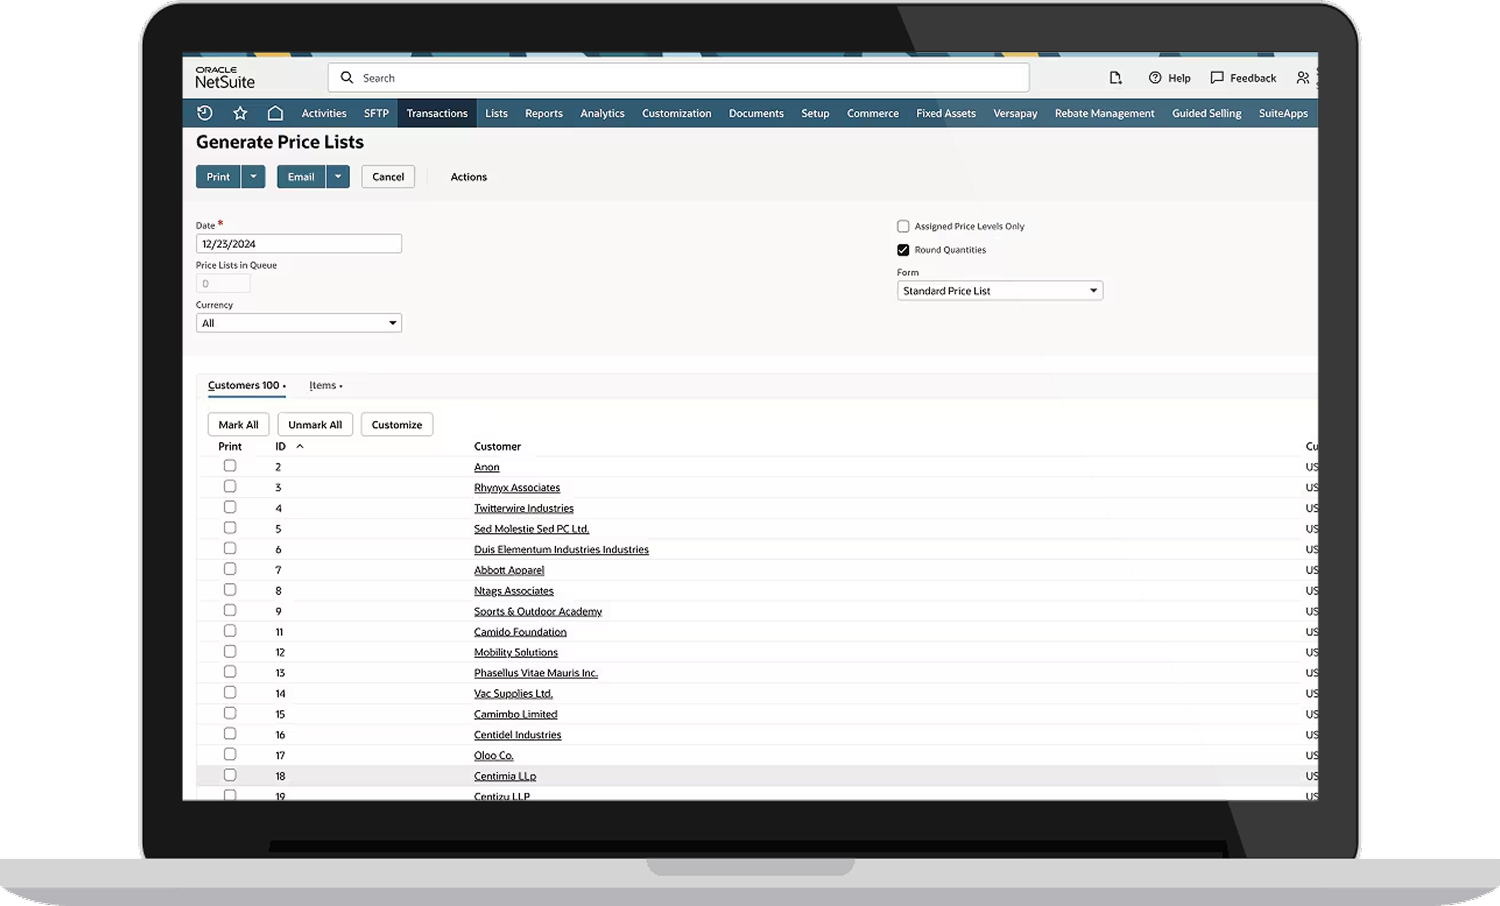Image resolution: width=1500 pixels, height=906 pixels.
Task: Open the Transactions menu
Action: tap(437, 113)
